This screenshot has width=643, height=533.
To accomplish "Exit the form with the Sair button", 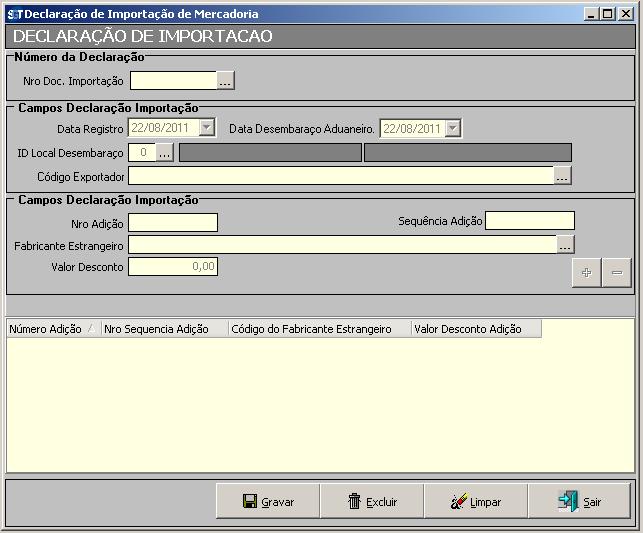I will point(579,502).
